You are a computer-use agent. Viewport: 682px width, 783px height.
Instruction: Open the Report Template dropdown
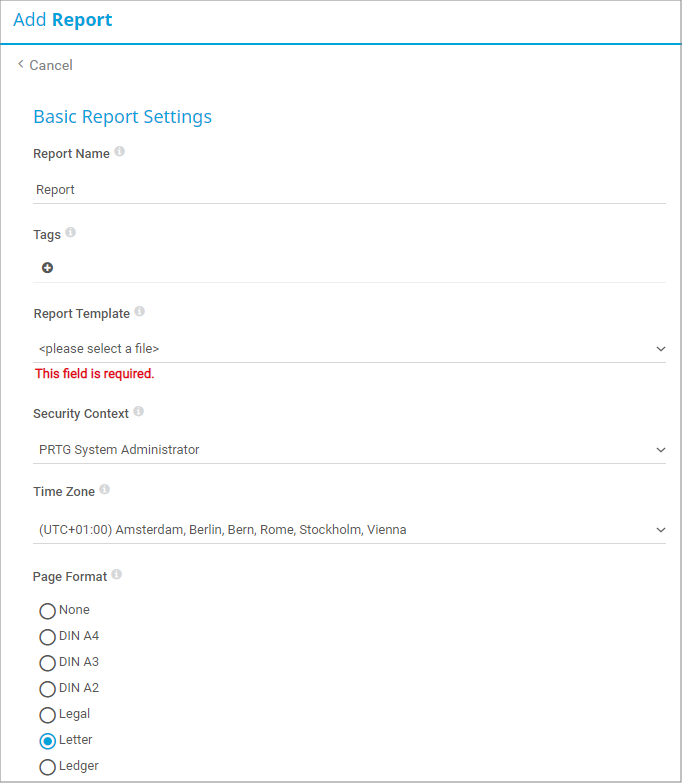(x=349, y=348)
